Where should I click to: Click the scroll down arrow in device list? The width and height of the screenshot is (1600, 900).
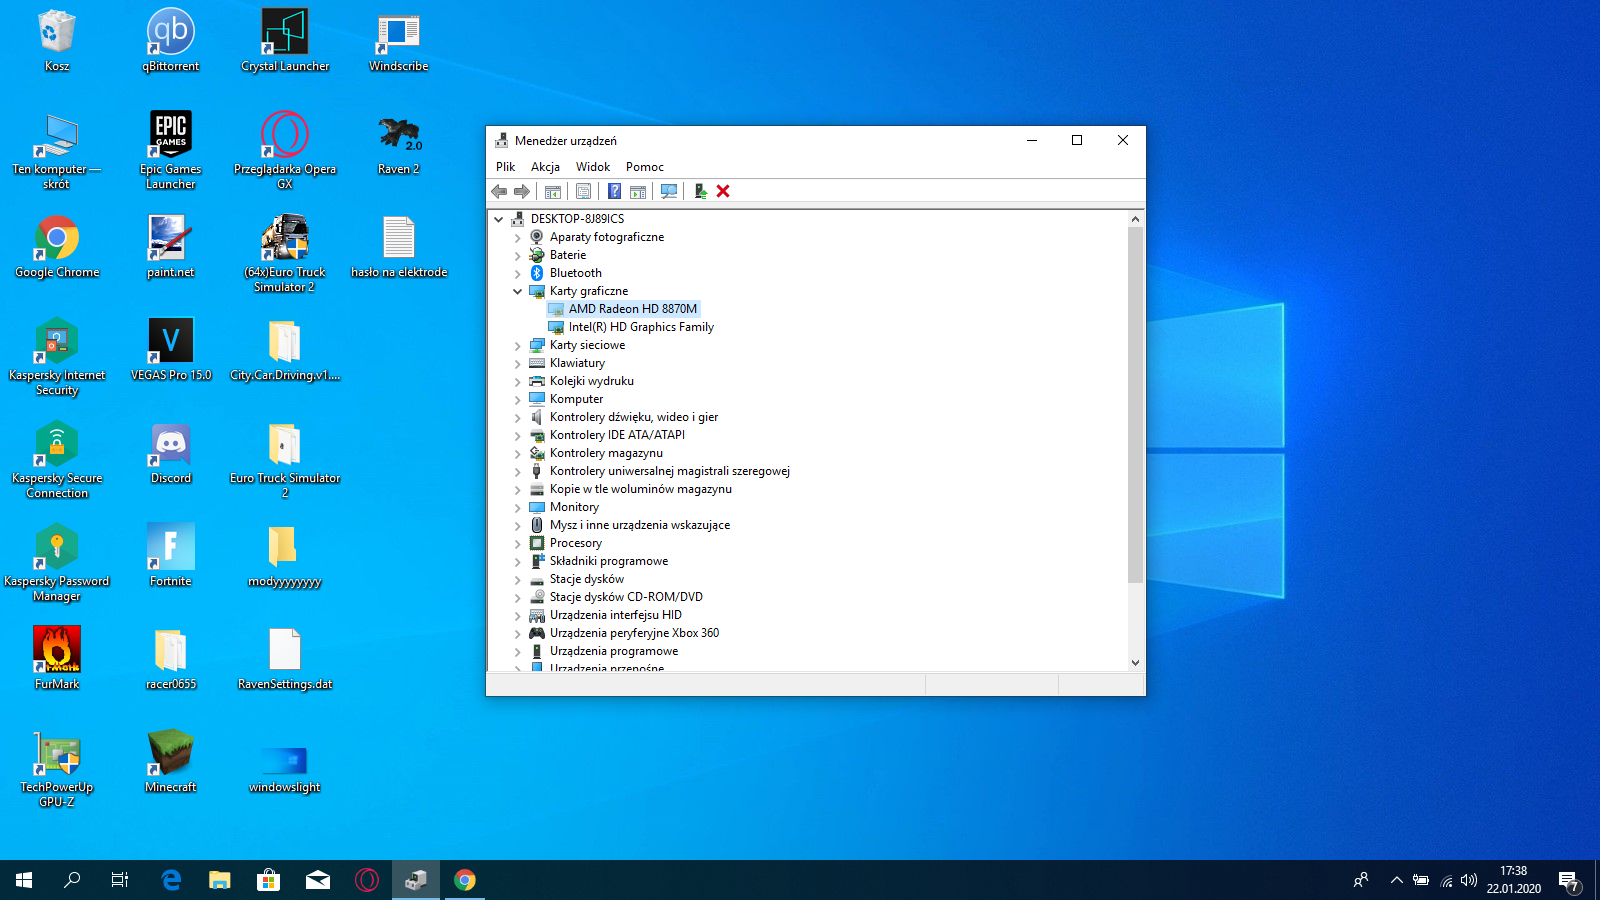[x=1135, y=662]
